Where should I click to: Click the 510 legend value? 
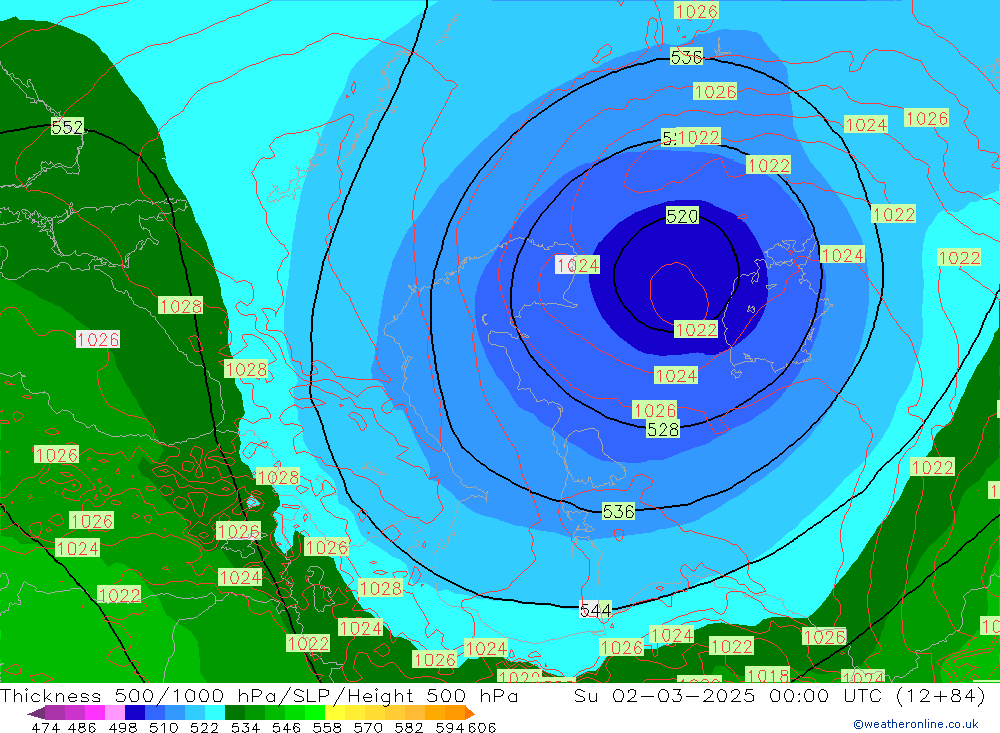[x=164, y=727]
